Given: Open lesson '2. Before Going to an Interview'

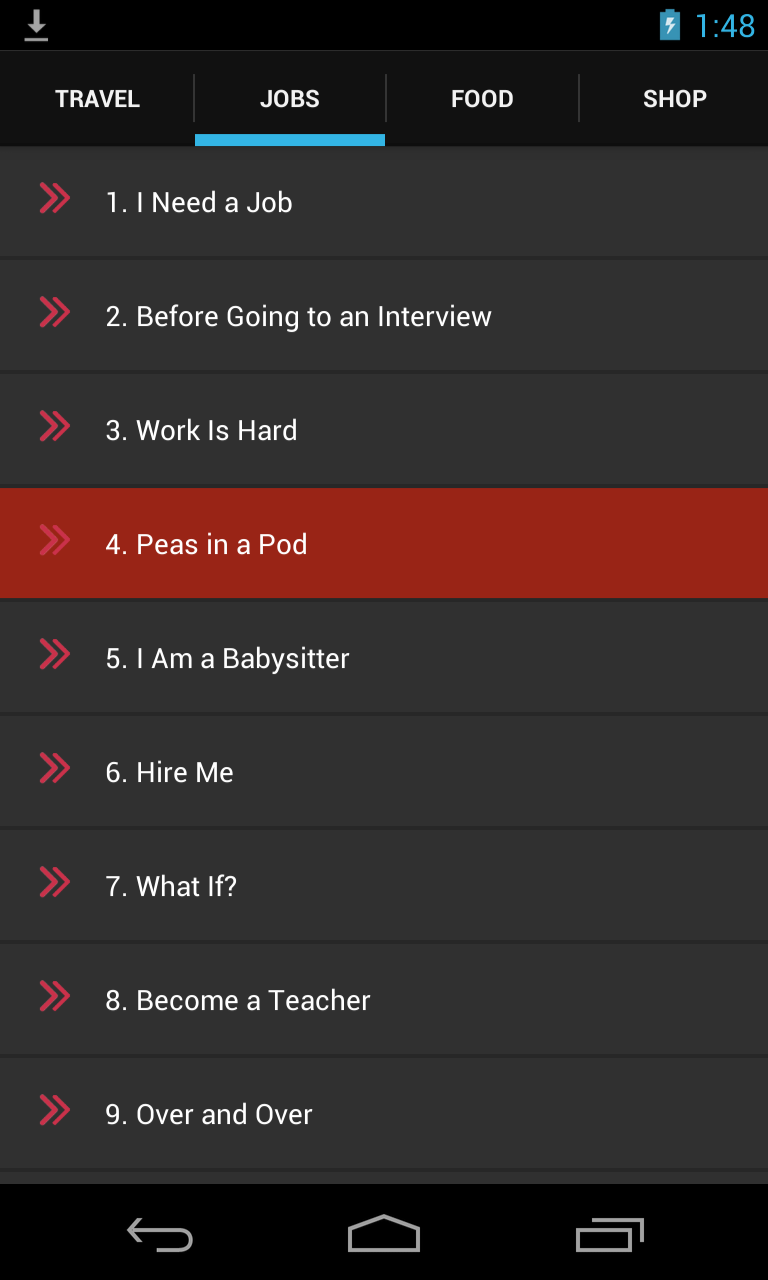Looking at the screenshot, I should (298, 317).
